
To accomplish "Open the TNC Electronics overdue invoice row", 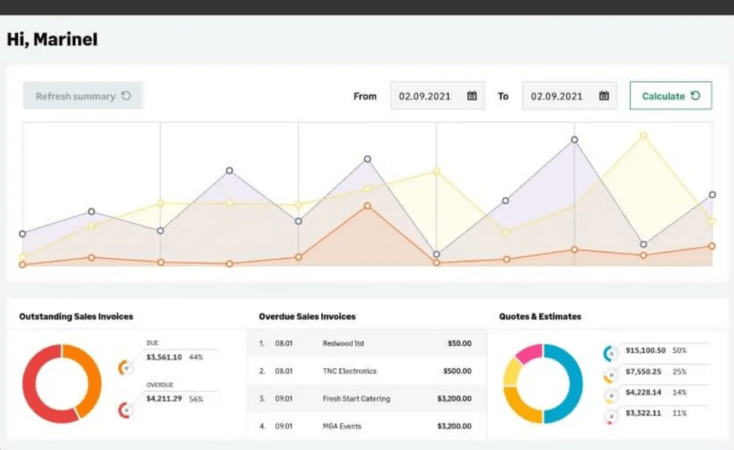I will coord(366,371).
